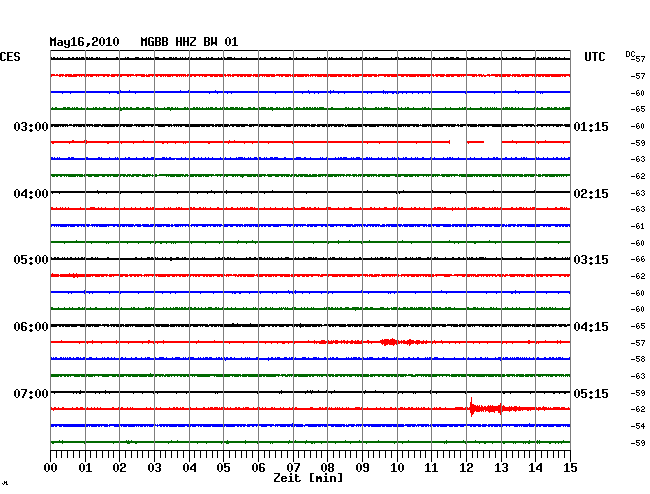
Task: Click minute 13 on the time axis
Action: point(501,467)
